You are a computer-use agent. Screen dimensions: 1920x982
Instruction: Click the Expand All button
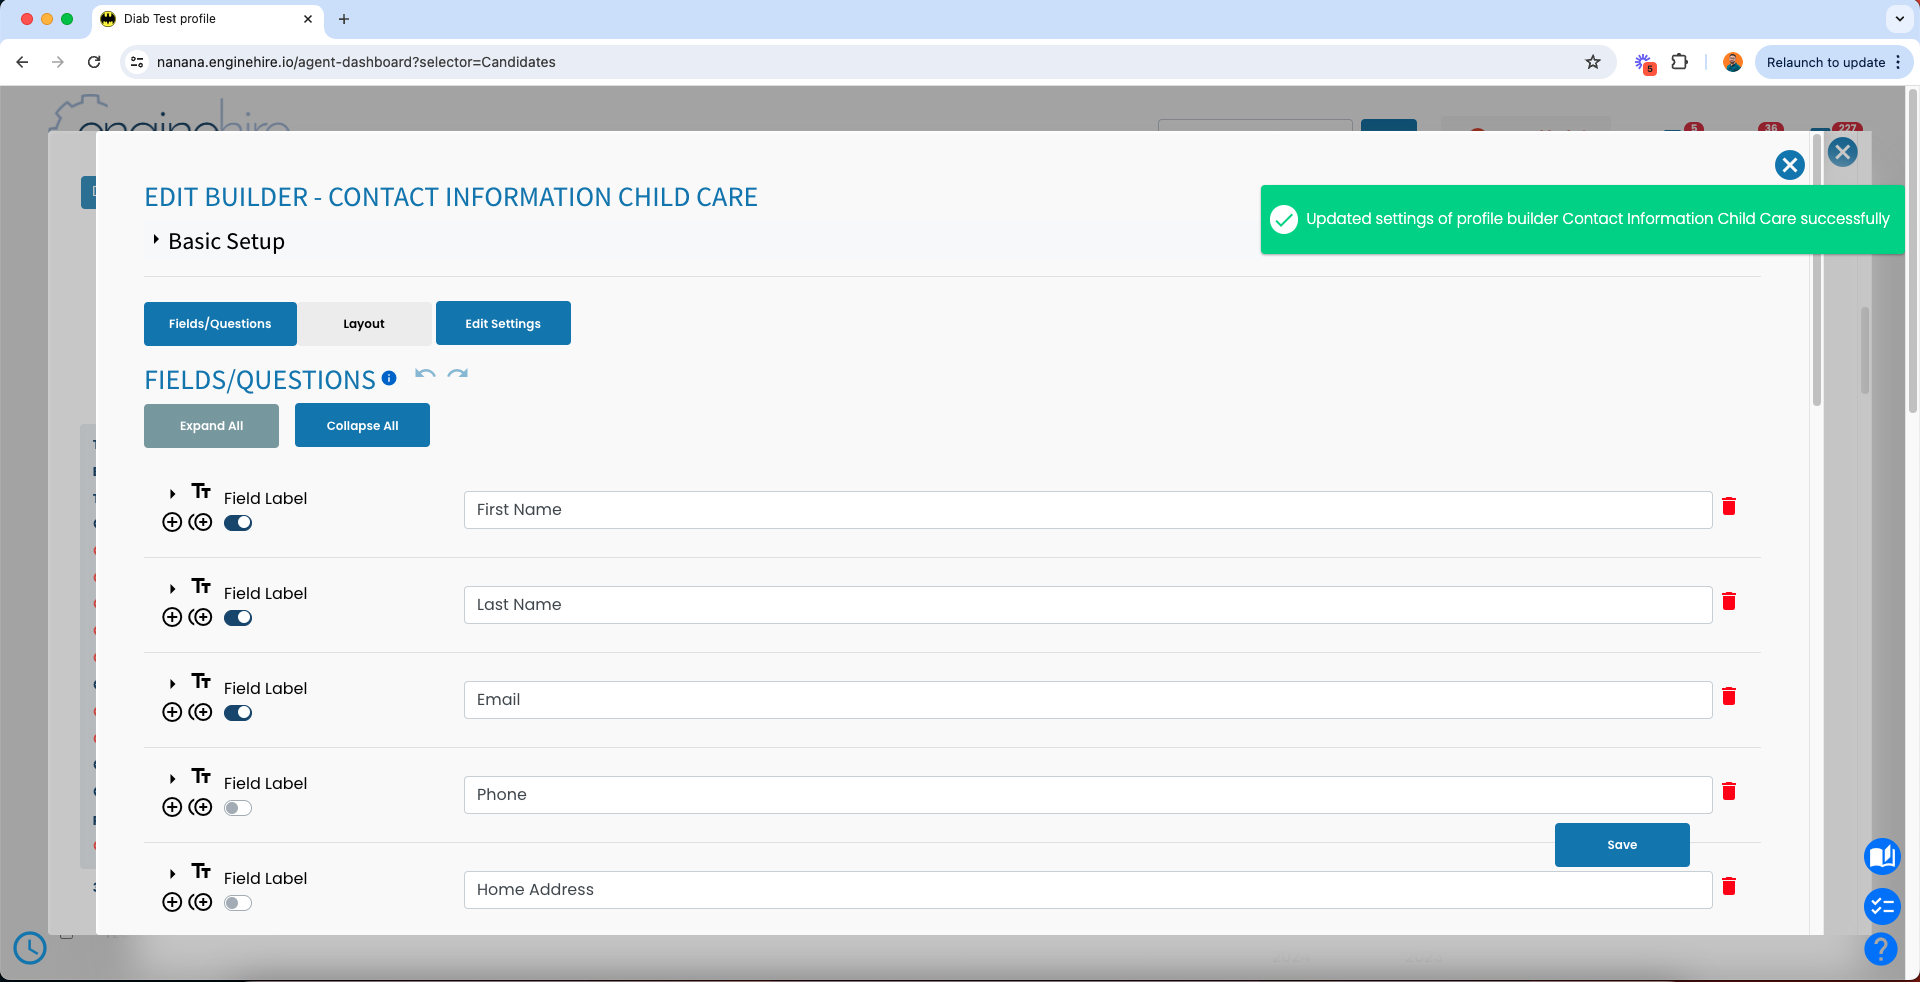(x=211, y=425)
